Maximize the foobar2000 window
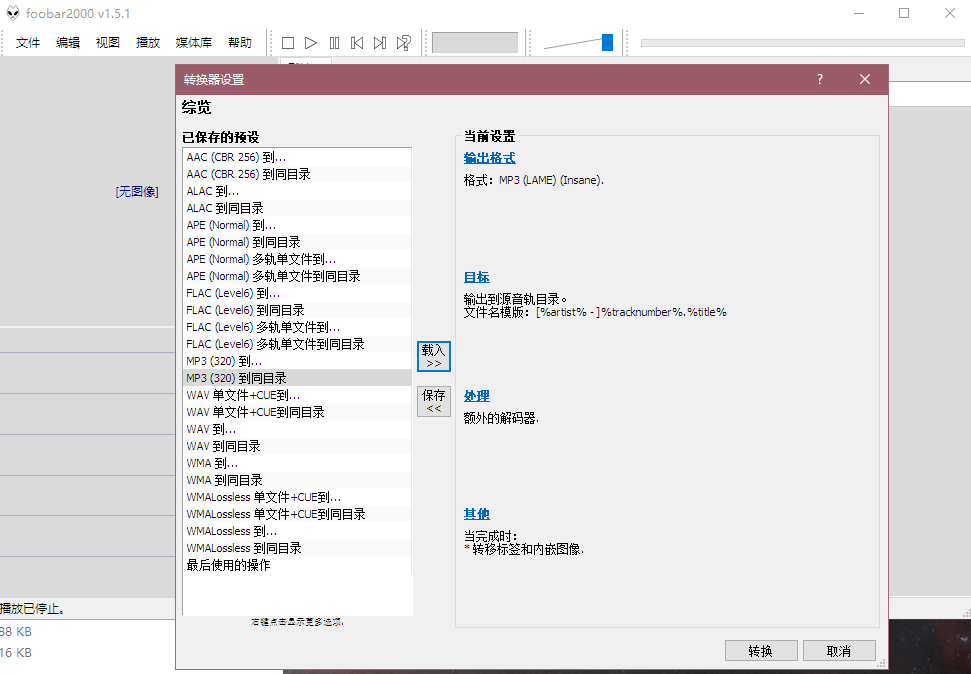Viewport: 971px width, 674px height. click(x=904, y=13)
